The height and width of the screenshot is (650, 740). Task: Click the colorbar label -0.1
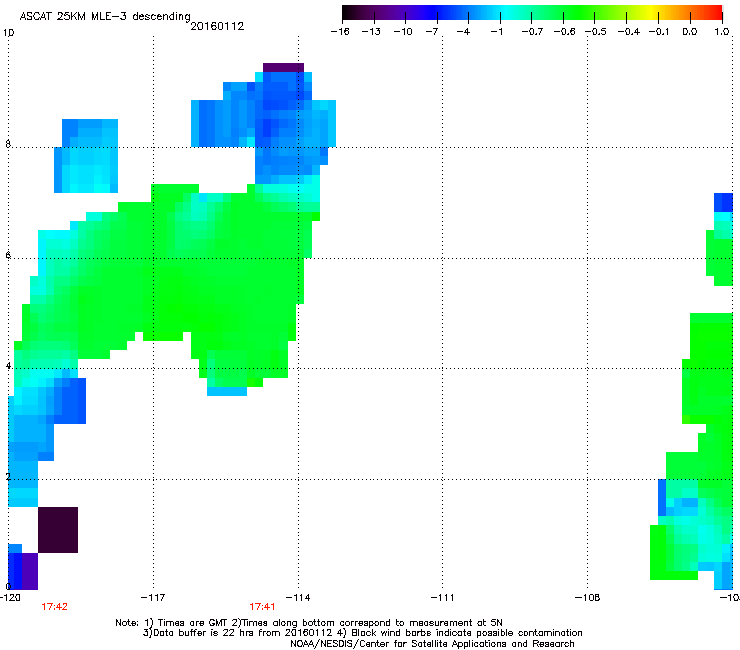(659, 32)
